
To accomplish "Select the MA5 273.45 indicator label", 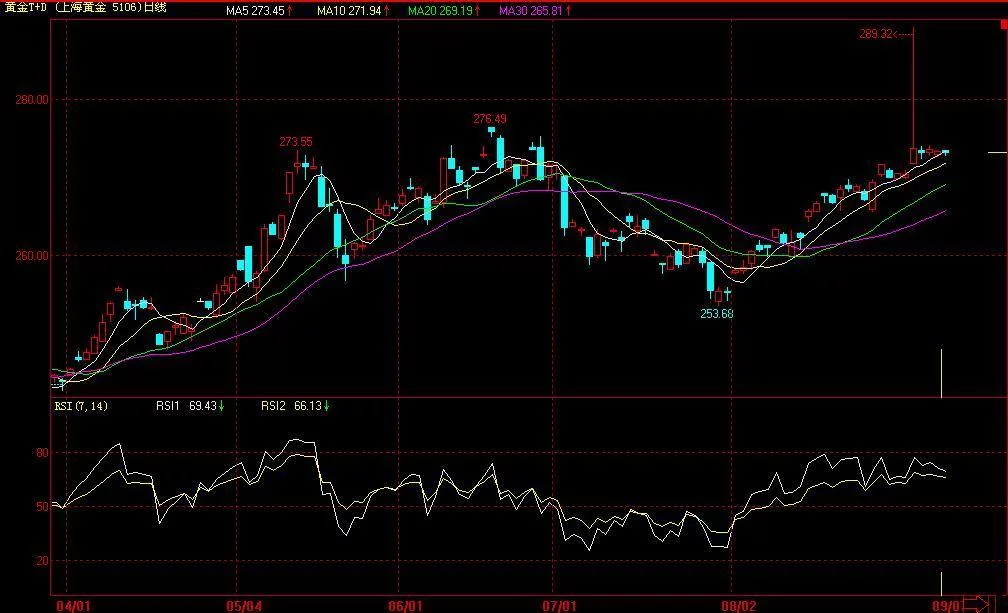I will click(x=255, y=11).
